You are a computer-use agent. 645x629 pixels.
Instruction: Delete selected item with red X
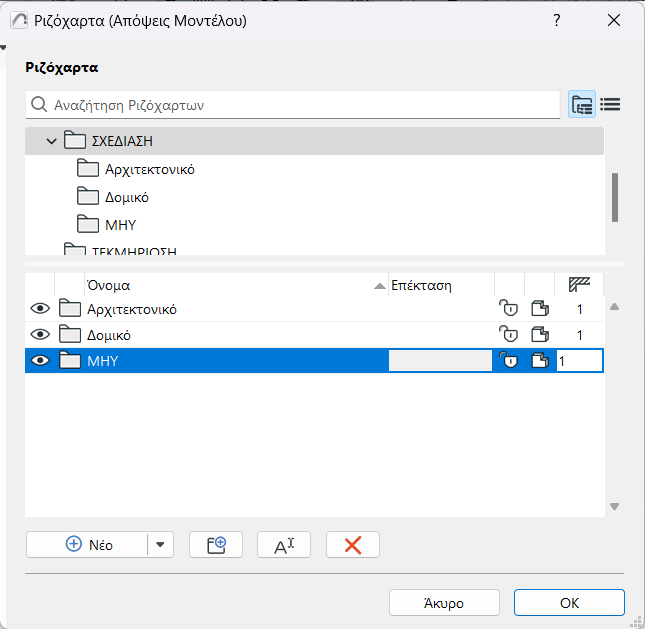[x=352, y=545]
